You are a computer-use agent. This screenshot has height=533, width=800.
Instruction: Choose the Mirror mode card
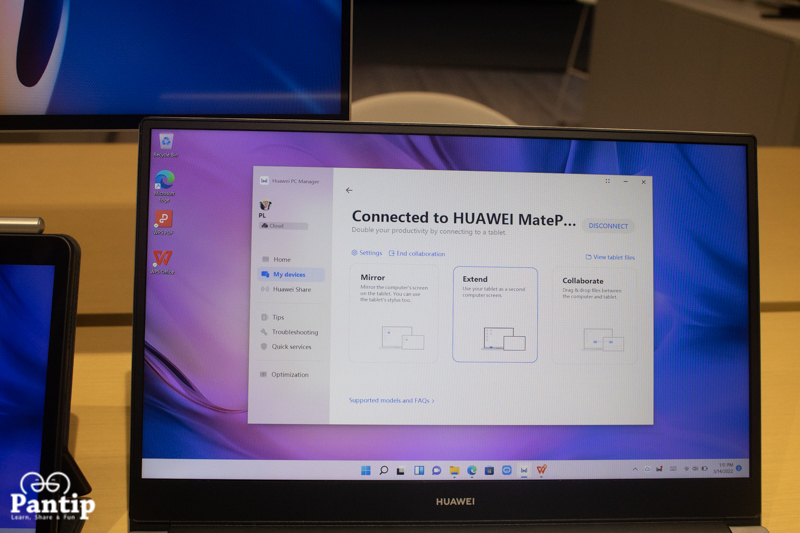click(393, 313)
